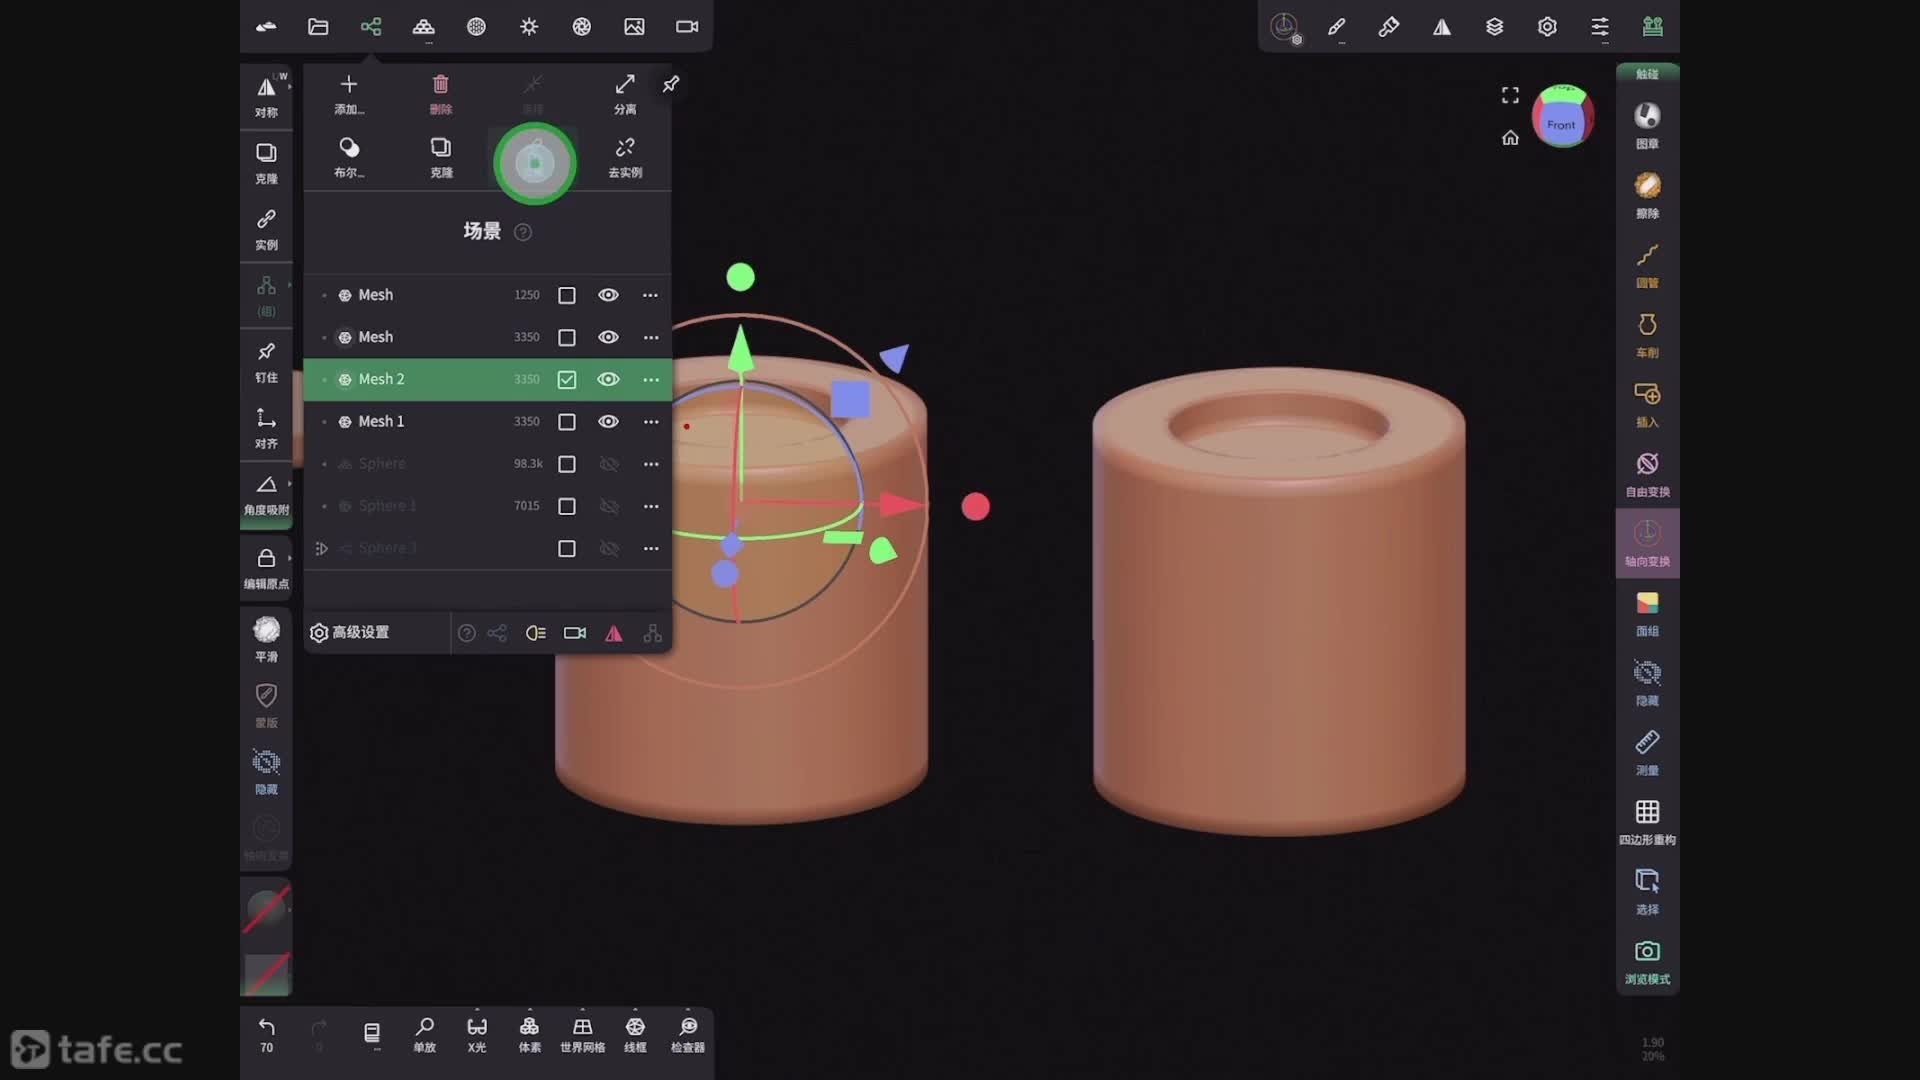Viewport: 1920px width, 1080px height.
Task: Select the 测量 measure tool
Action: pyautogui.click(x=1648, y=752)
